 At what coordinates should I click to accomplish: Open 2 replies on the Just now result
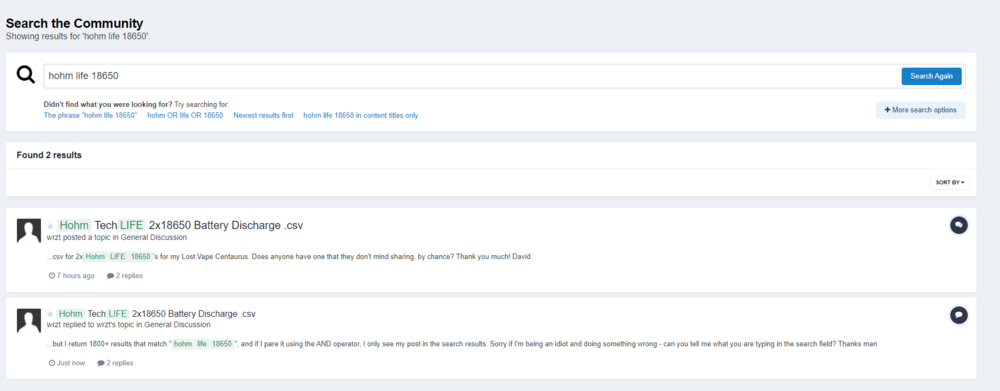pyautogui.click(x=115, y=363)
